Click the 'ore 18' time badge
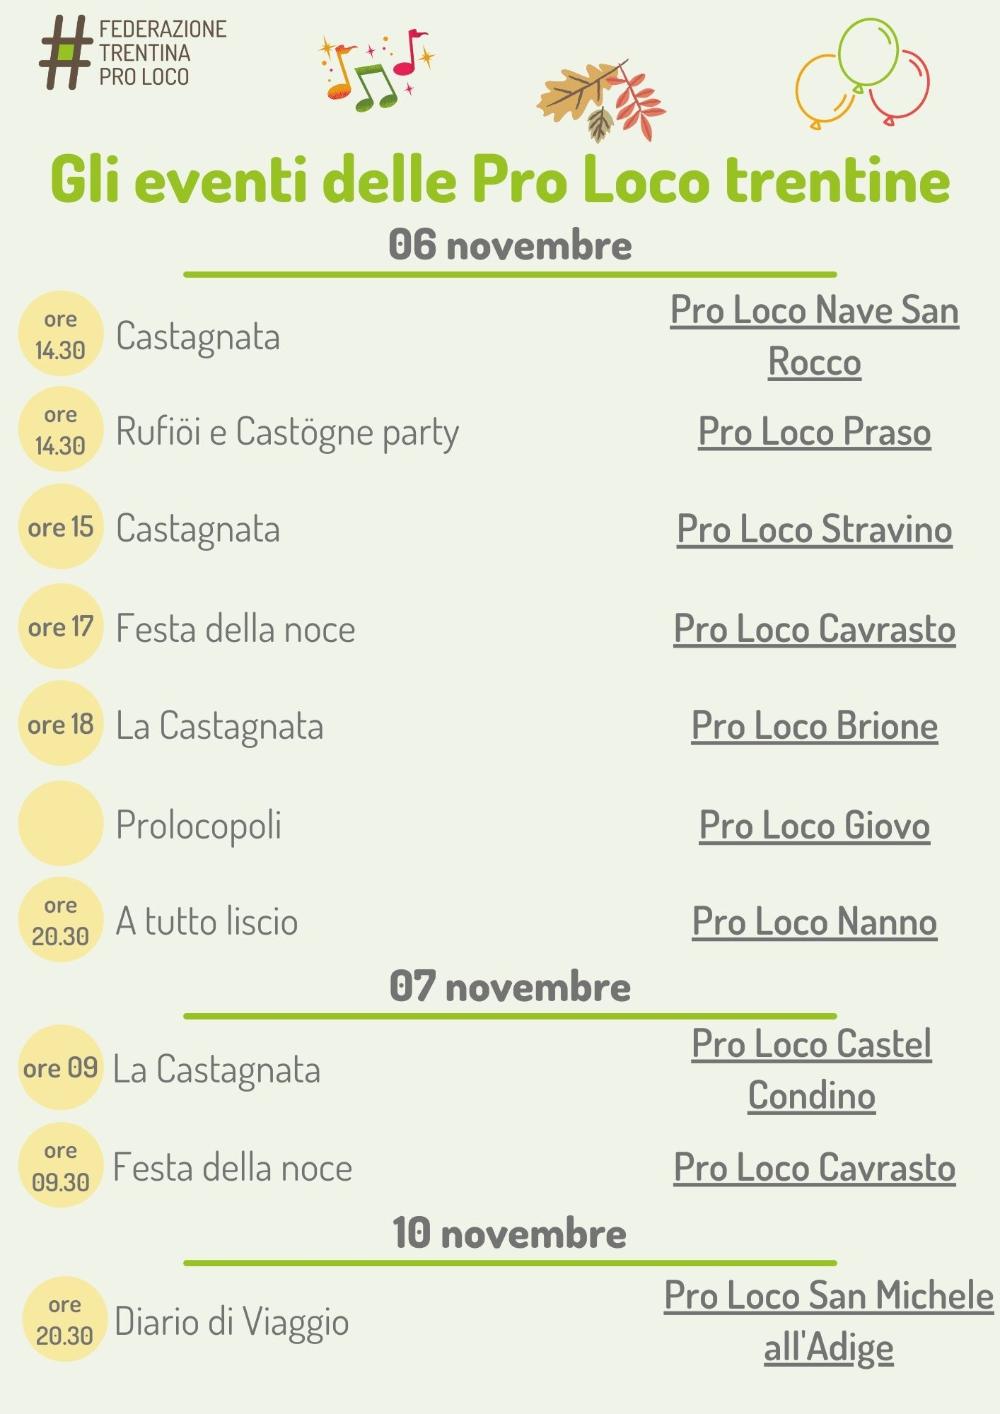Viewport: 1000px width, 1414px height. tap(61, 724)
